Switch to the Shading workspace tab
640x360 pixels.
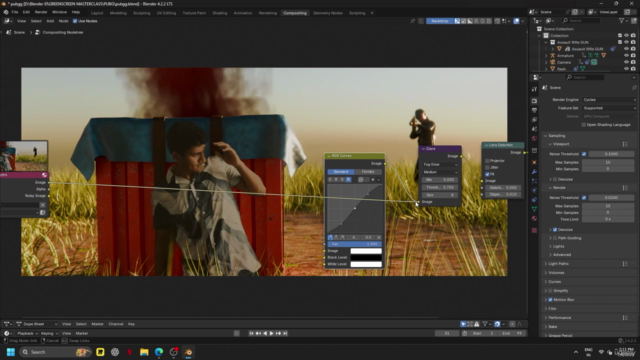tap(220, 13)
